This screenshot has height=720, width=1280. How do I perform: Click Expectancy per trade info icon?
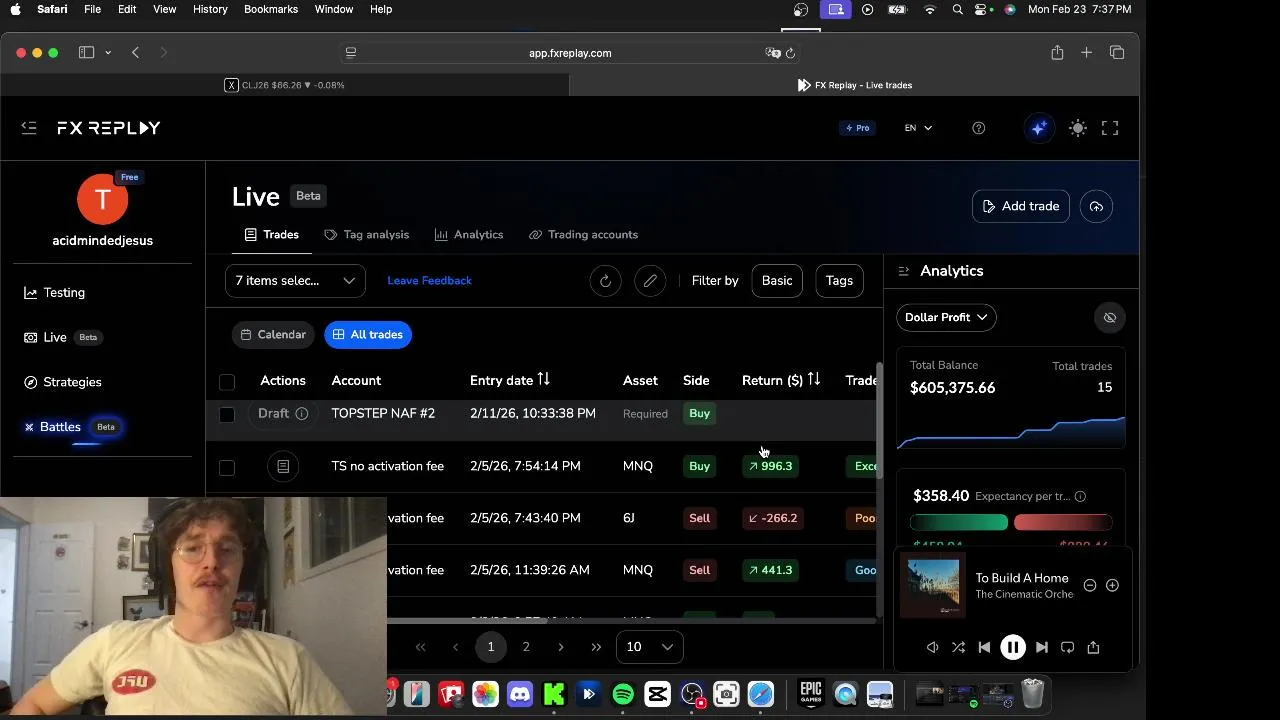tap(1080, 496)
